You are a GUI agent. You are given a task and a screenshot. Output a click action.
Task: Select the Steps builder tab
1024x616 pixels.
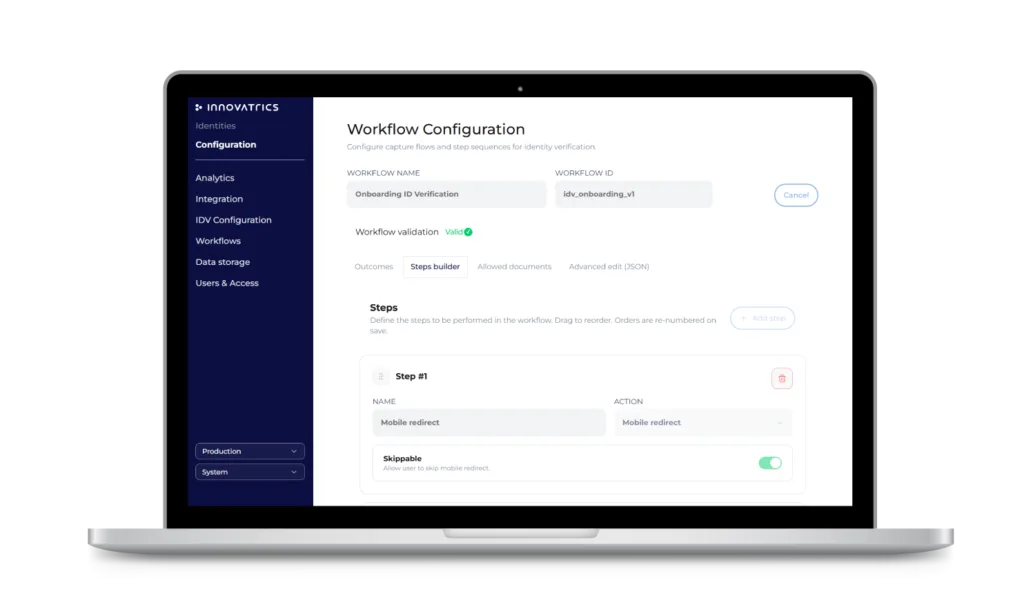coord(435,267)
